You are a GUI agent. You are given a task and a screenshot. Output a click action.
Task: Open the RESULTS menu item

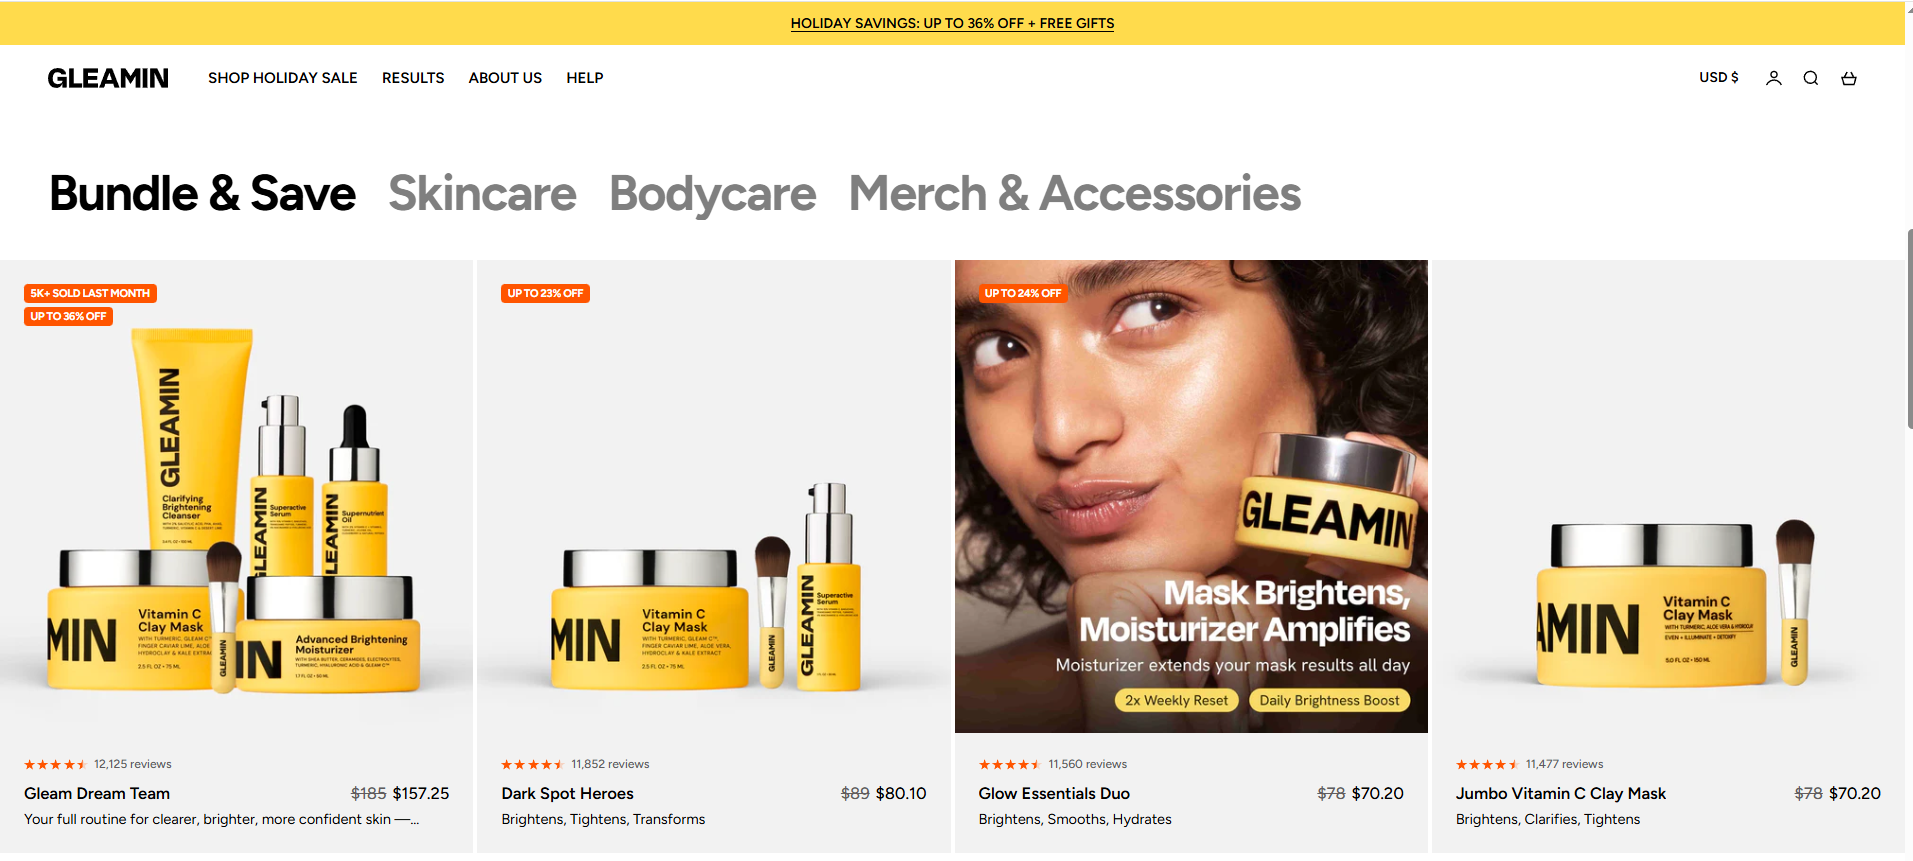coord(413,78)
